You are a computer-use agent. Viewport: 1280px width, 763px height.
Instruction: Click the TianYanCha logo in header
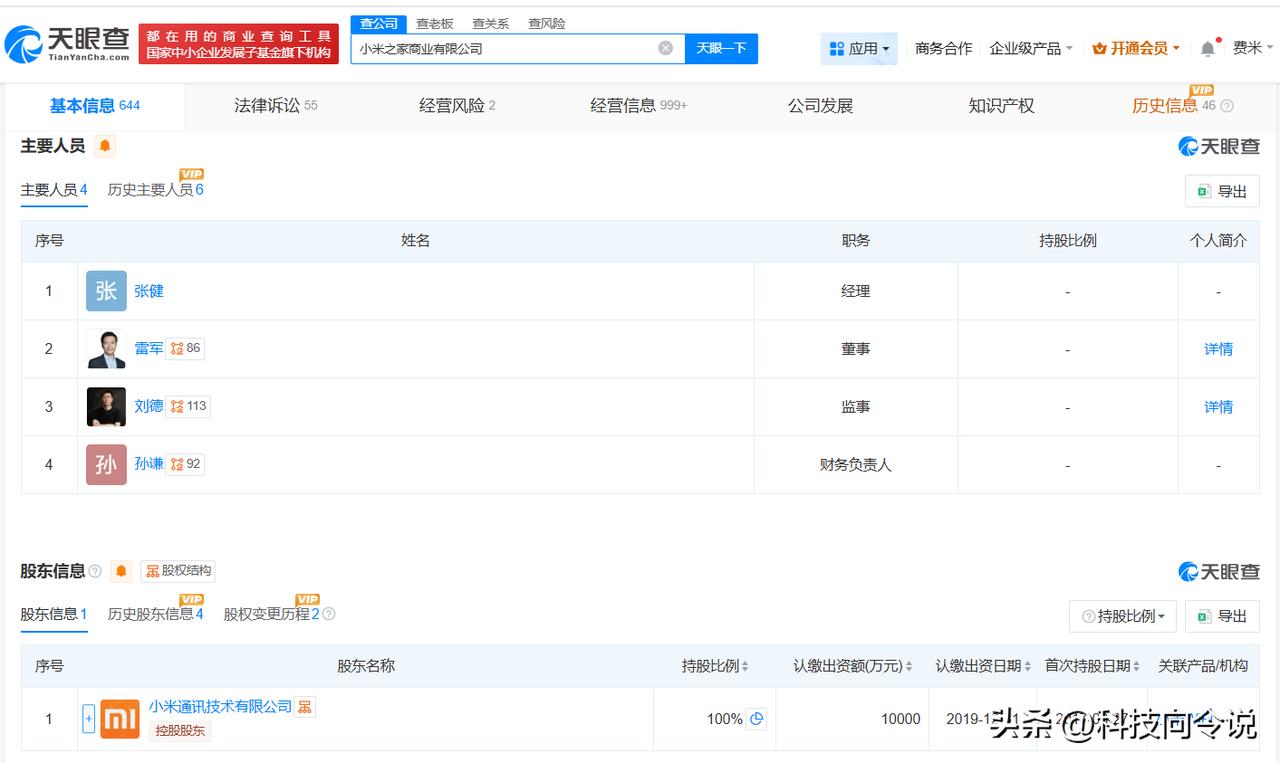[x=67, y=43]
